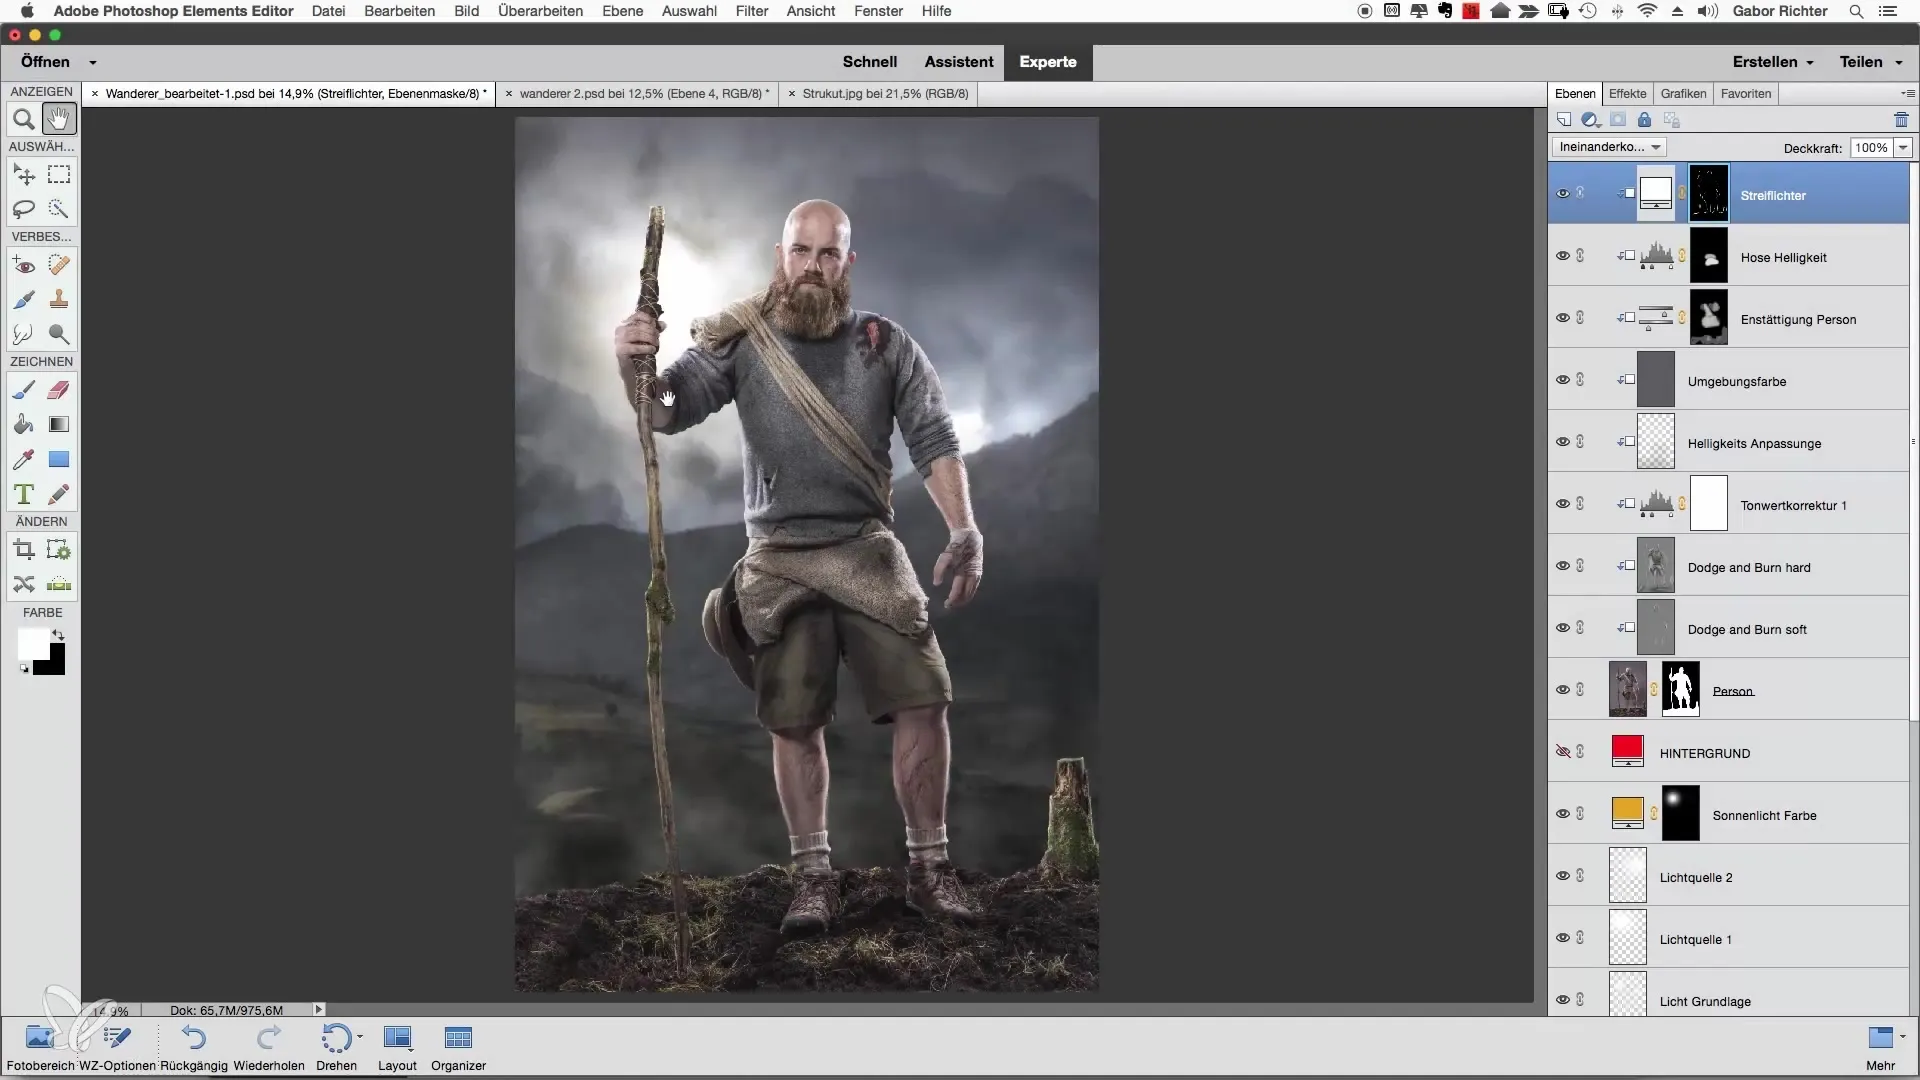This screenshot has height=1080, width=1920.
Task: Open the Fotobereich photo bin
Action: [40, 1047]
